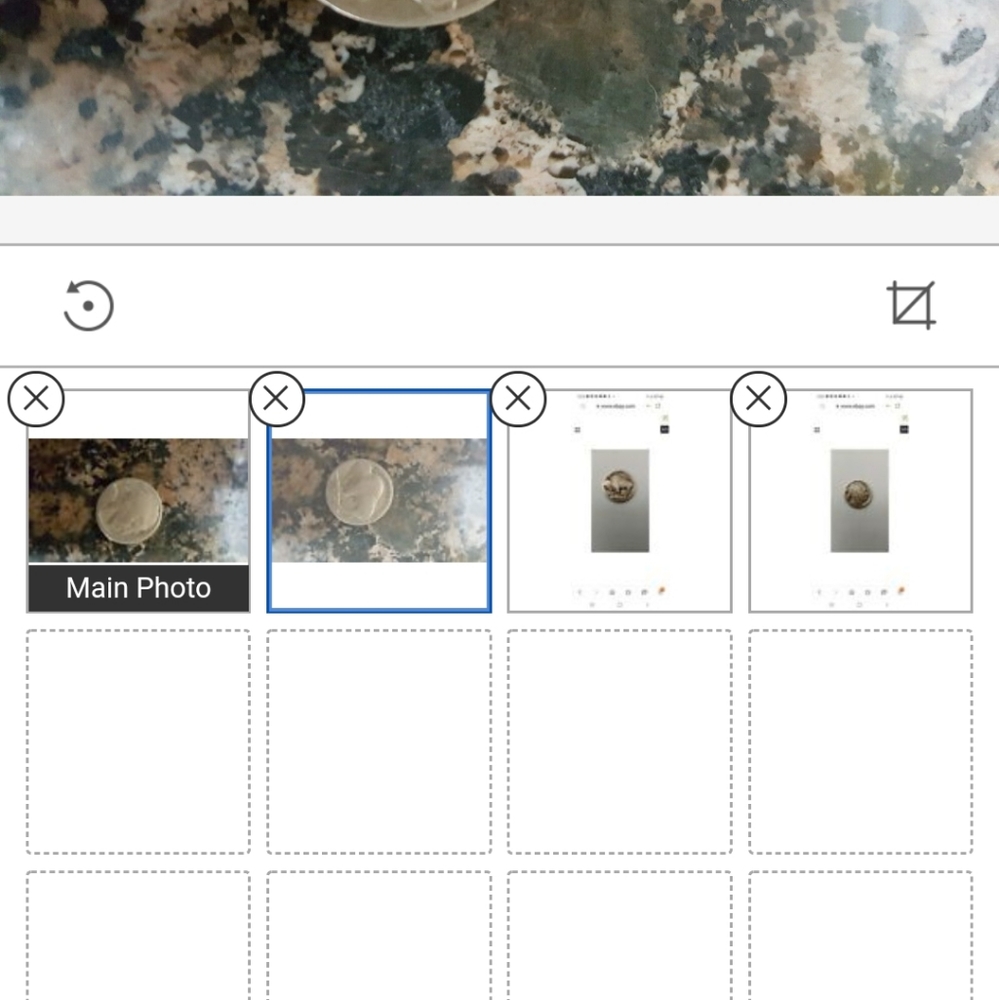The image size is (999, 1000).
Task: Delete the third photo, first eBay screenshot
Action: pos(518,399)
